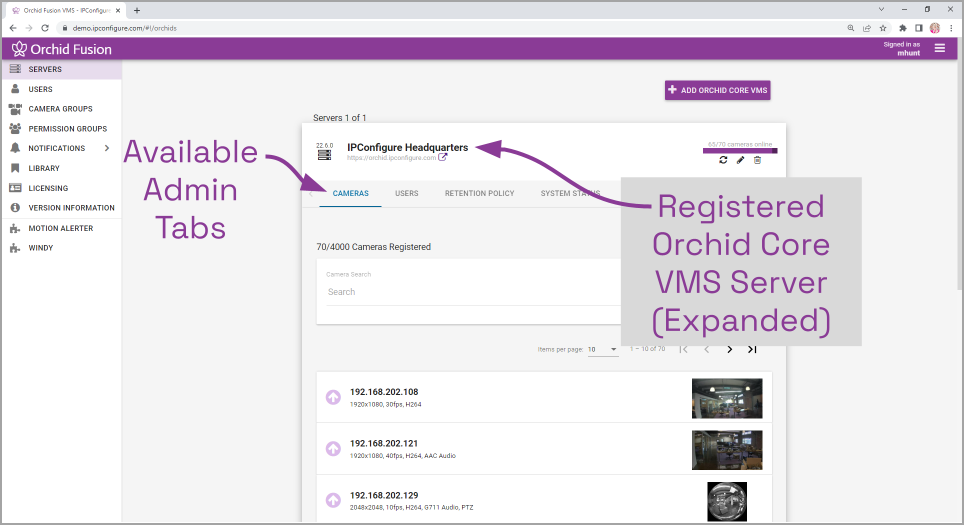964x525 pixels.
Task: Open the browser extensions puzzle icon
Action: (x=903, y=28)
